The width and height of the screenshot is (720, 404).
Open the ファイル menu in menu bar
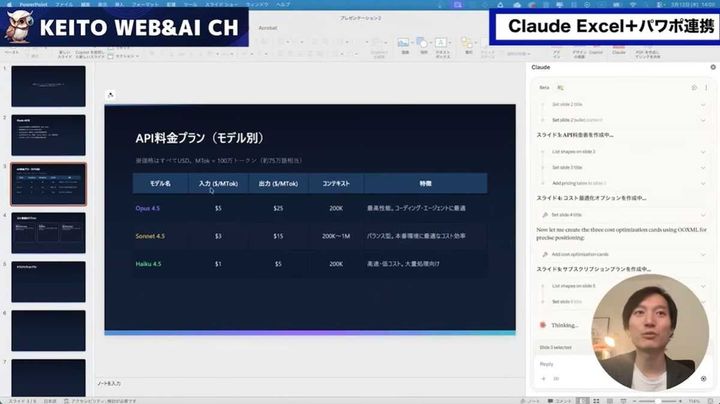coord(64,4)
